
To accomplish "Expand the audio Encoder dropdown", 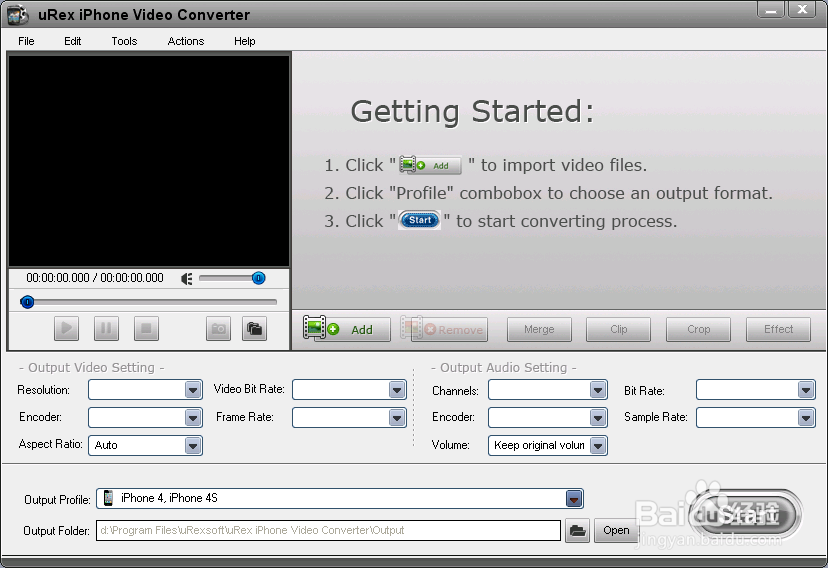I will (598, 418).
